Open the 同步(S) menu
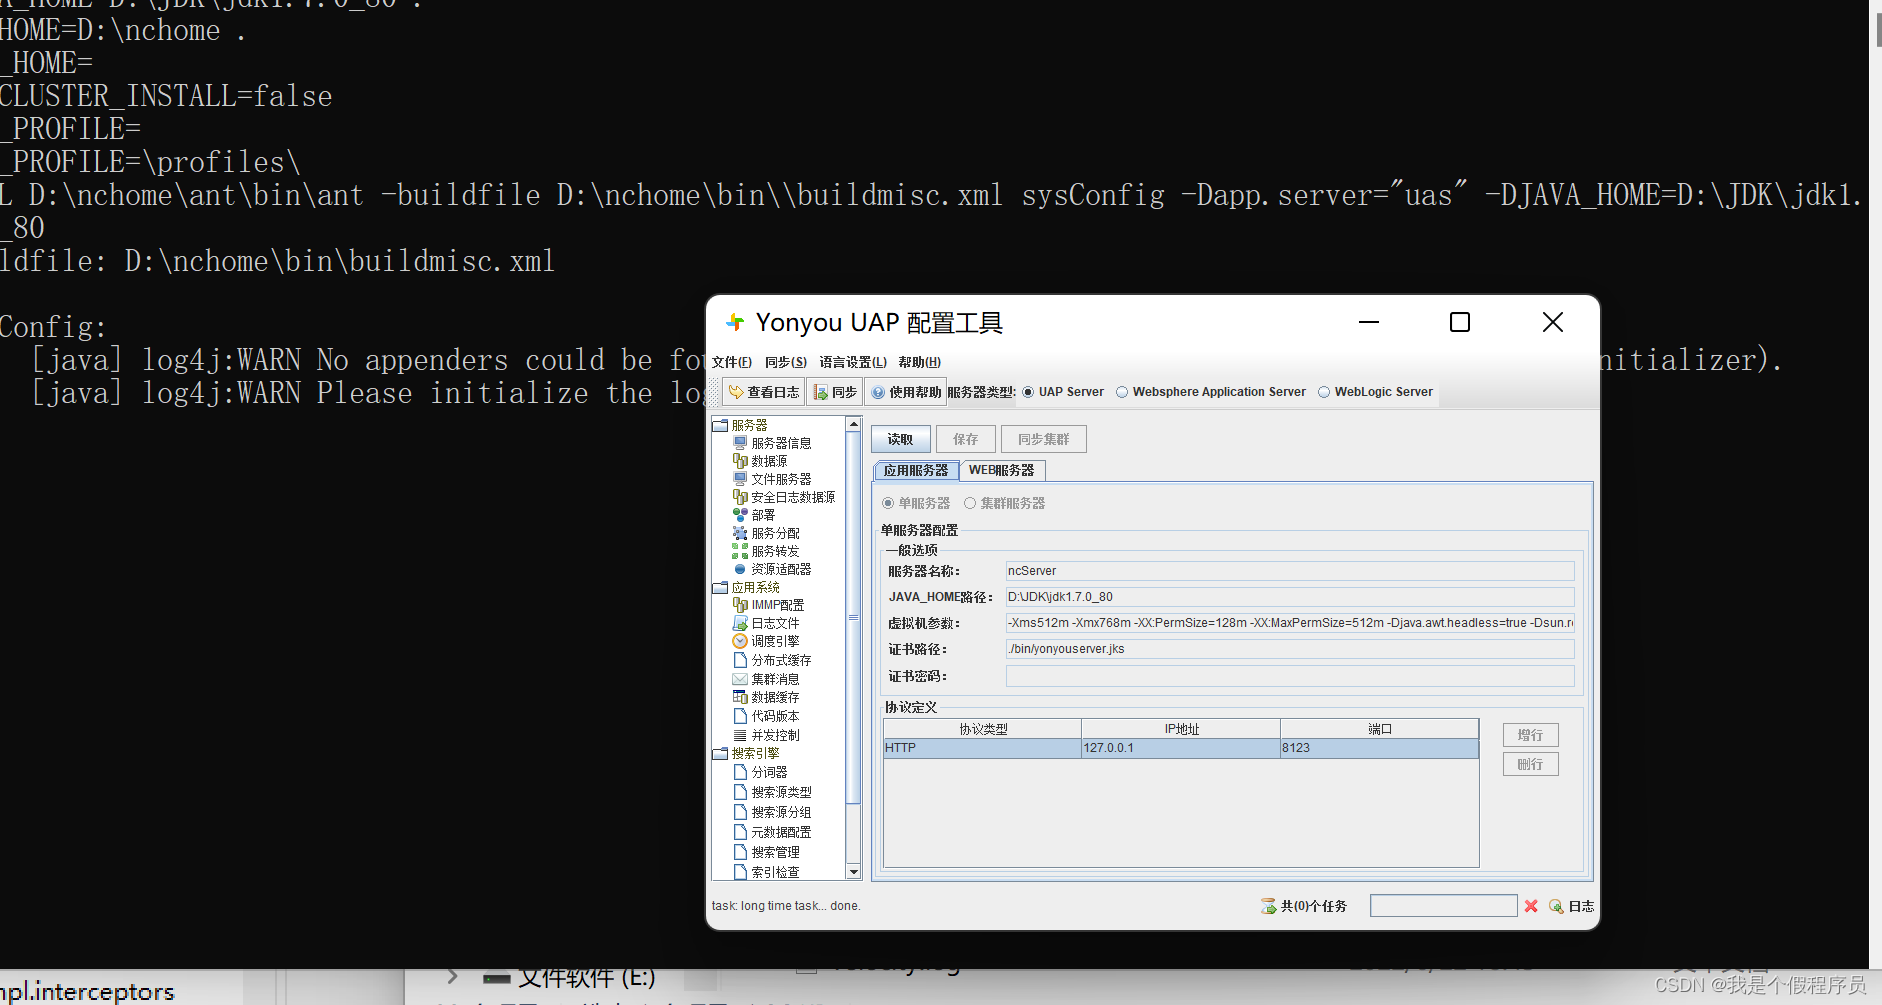1882x1005 pixels. [786, 362]
